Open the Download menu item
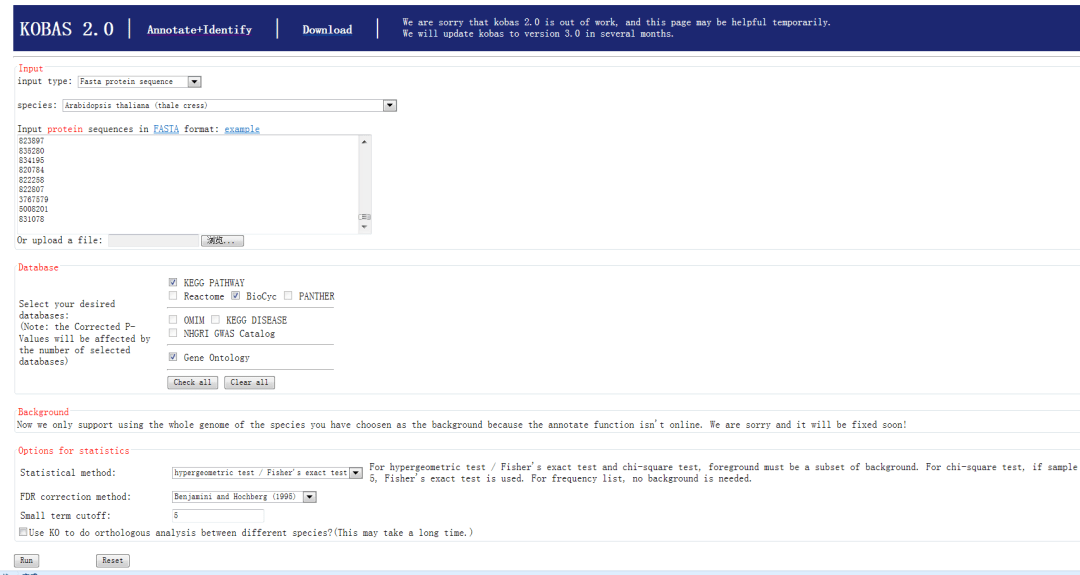Screen dimensions: 1080x575 [x=327, y=30]
